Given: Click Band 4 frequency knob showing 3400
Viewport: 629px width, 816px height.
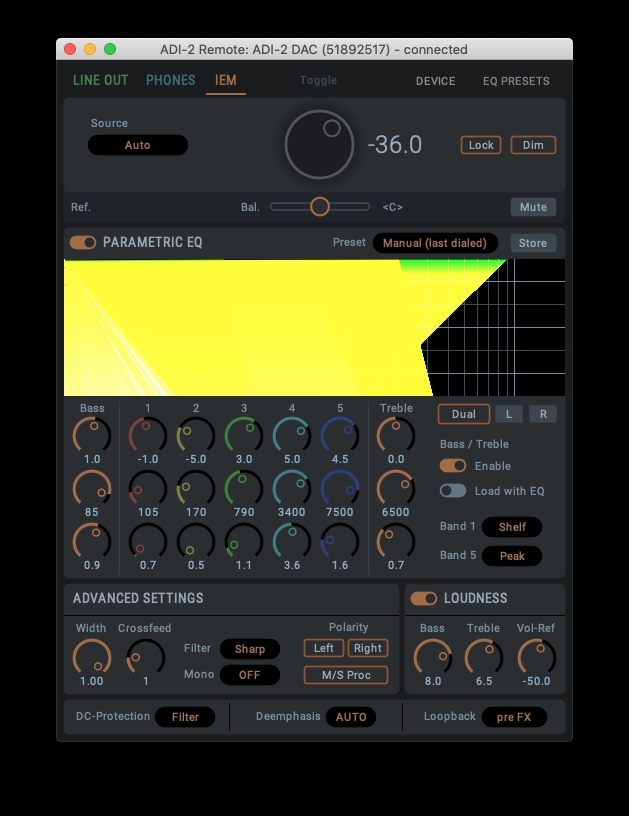Looking at the screenshot, I should click(292, 488).
